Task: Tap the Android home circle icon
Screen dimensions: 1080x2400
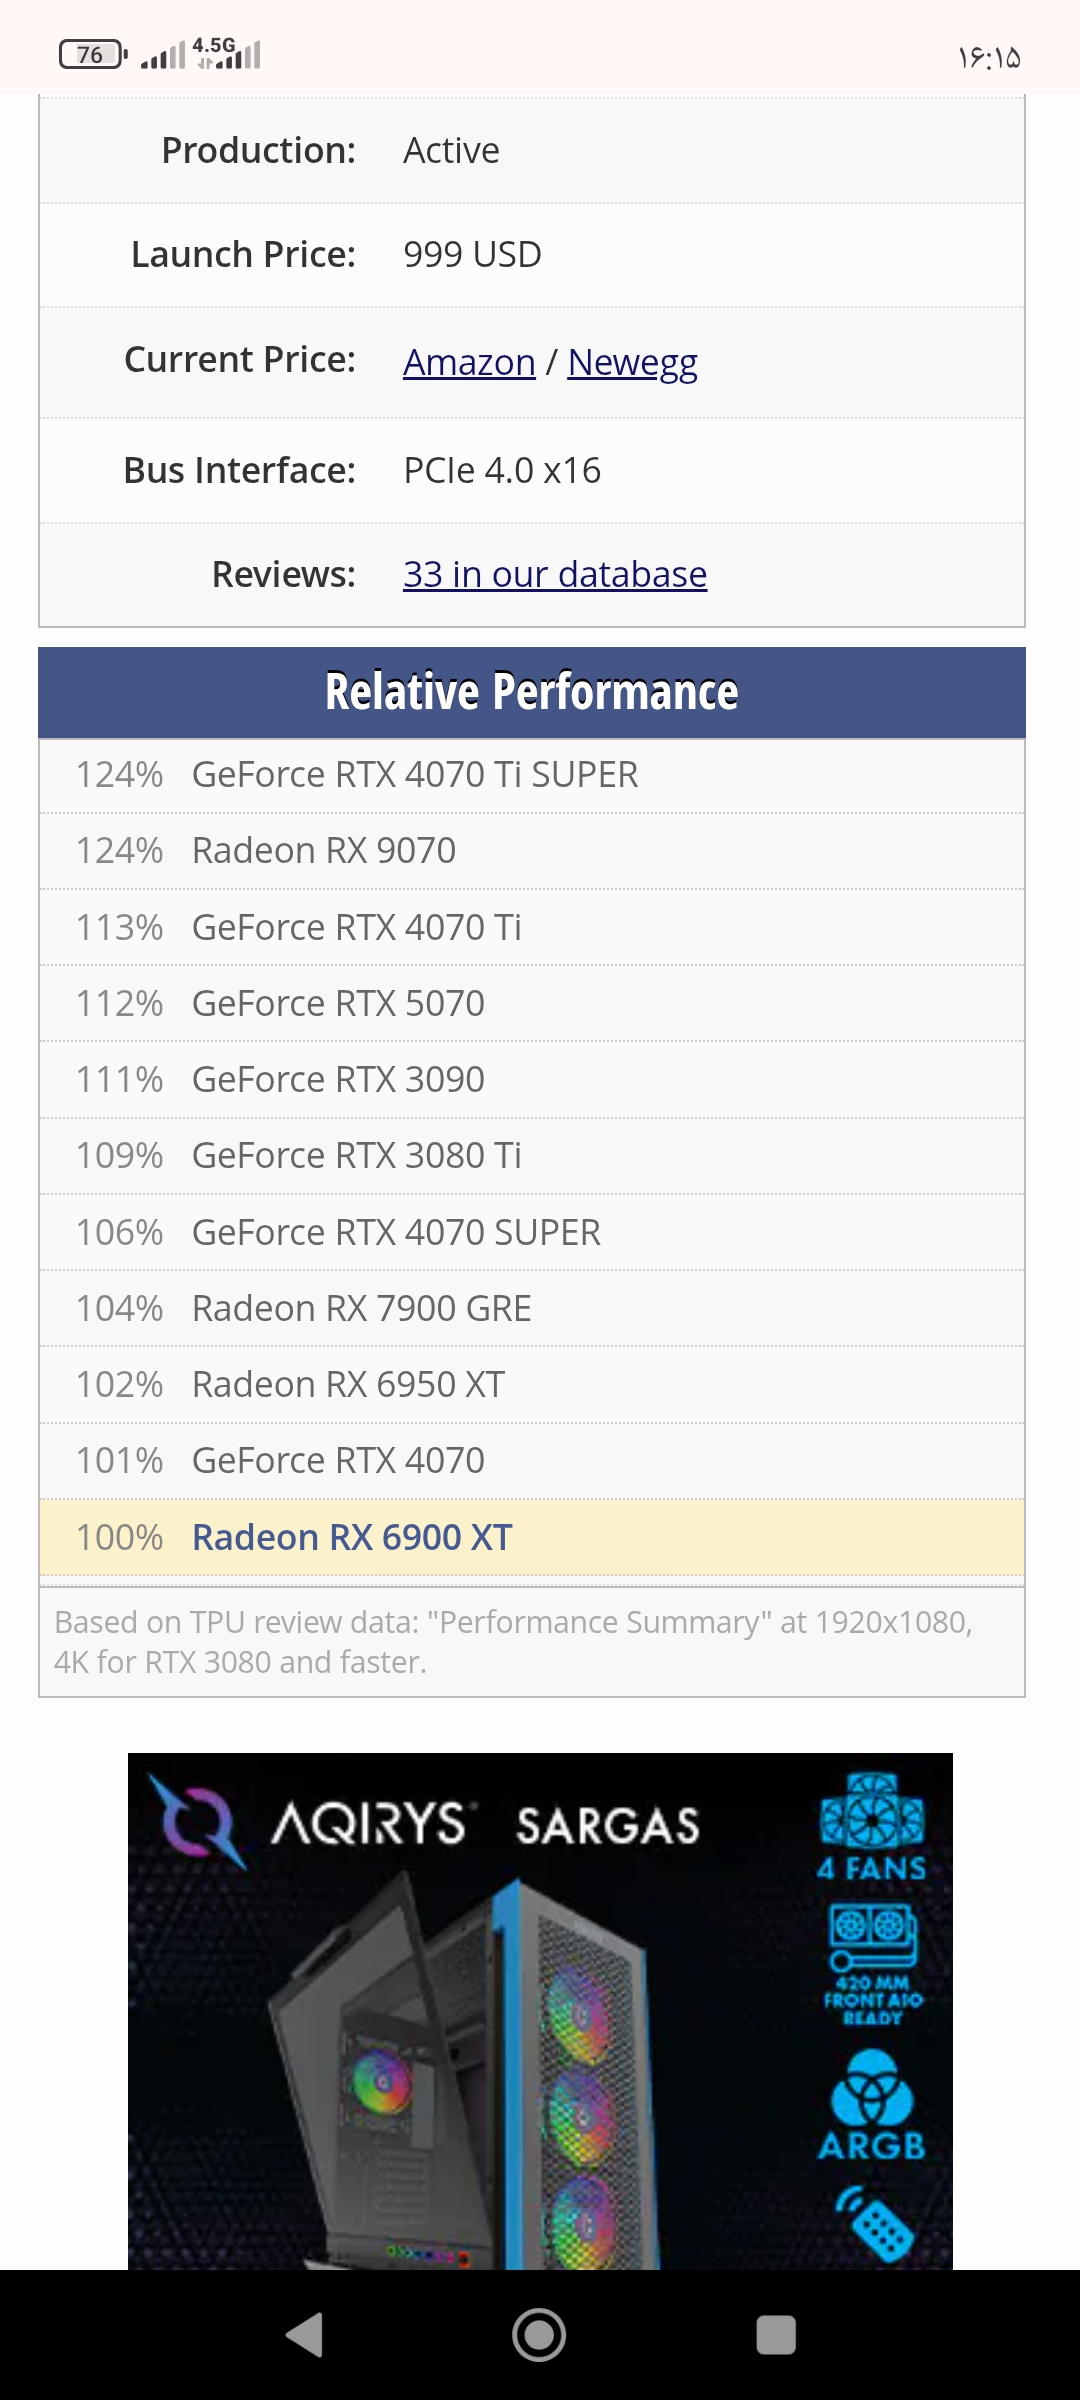Action: [539, 2335]
